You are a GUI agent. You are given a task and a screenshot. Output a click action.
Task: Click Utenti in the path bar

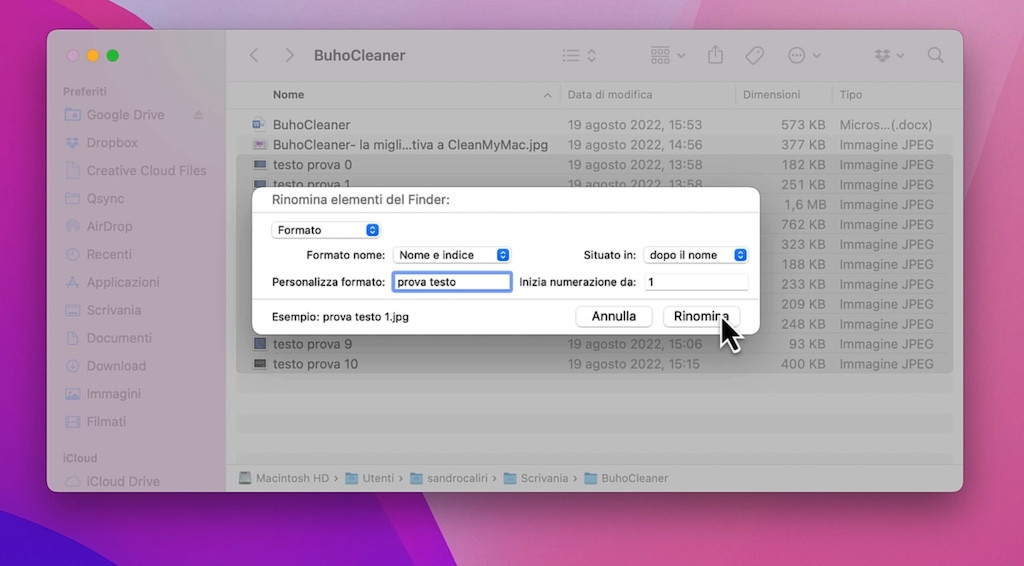370,478
